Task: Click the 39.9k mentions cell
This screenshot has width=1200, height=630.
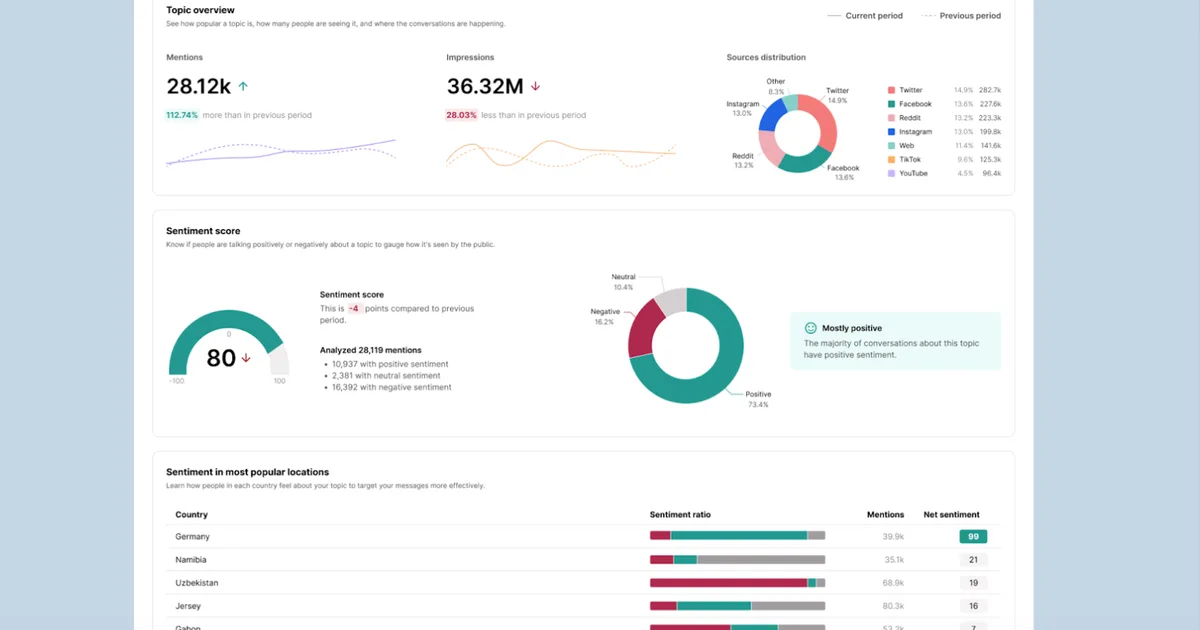Action: click(893, 537)
